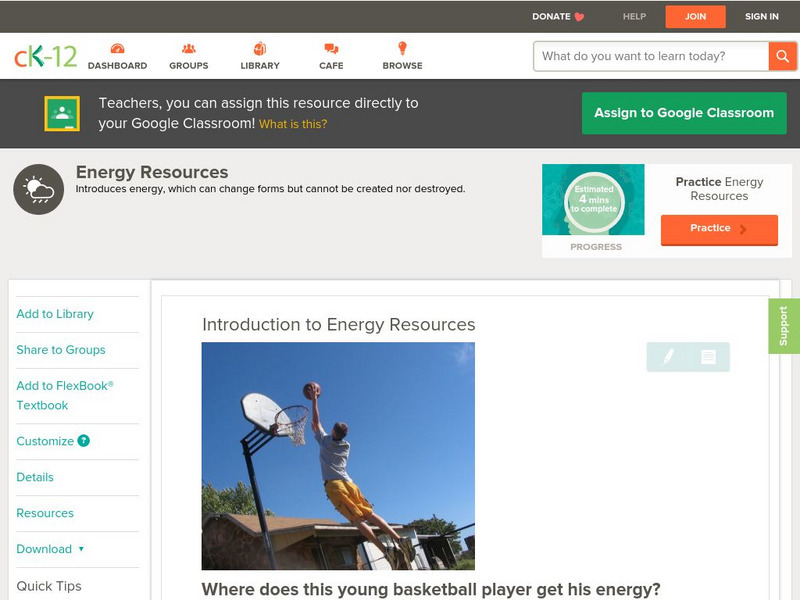800x600 pixels.
Task: Open the Groups people icon
Action: (x=189, y=48)
